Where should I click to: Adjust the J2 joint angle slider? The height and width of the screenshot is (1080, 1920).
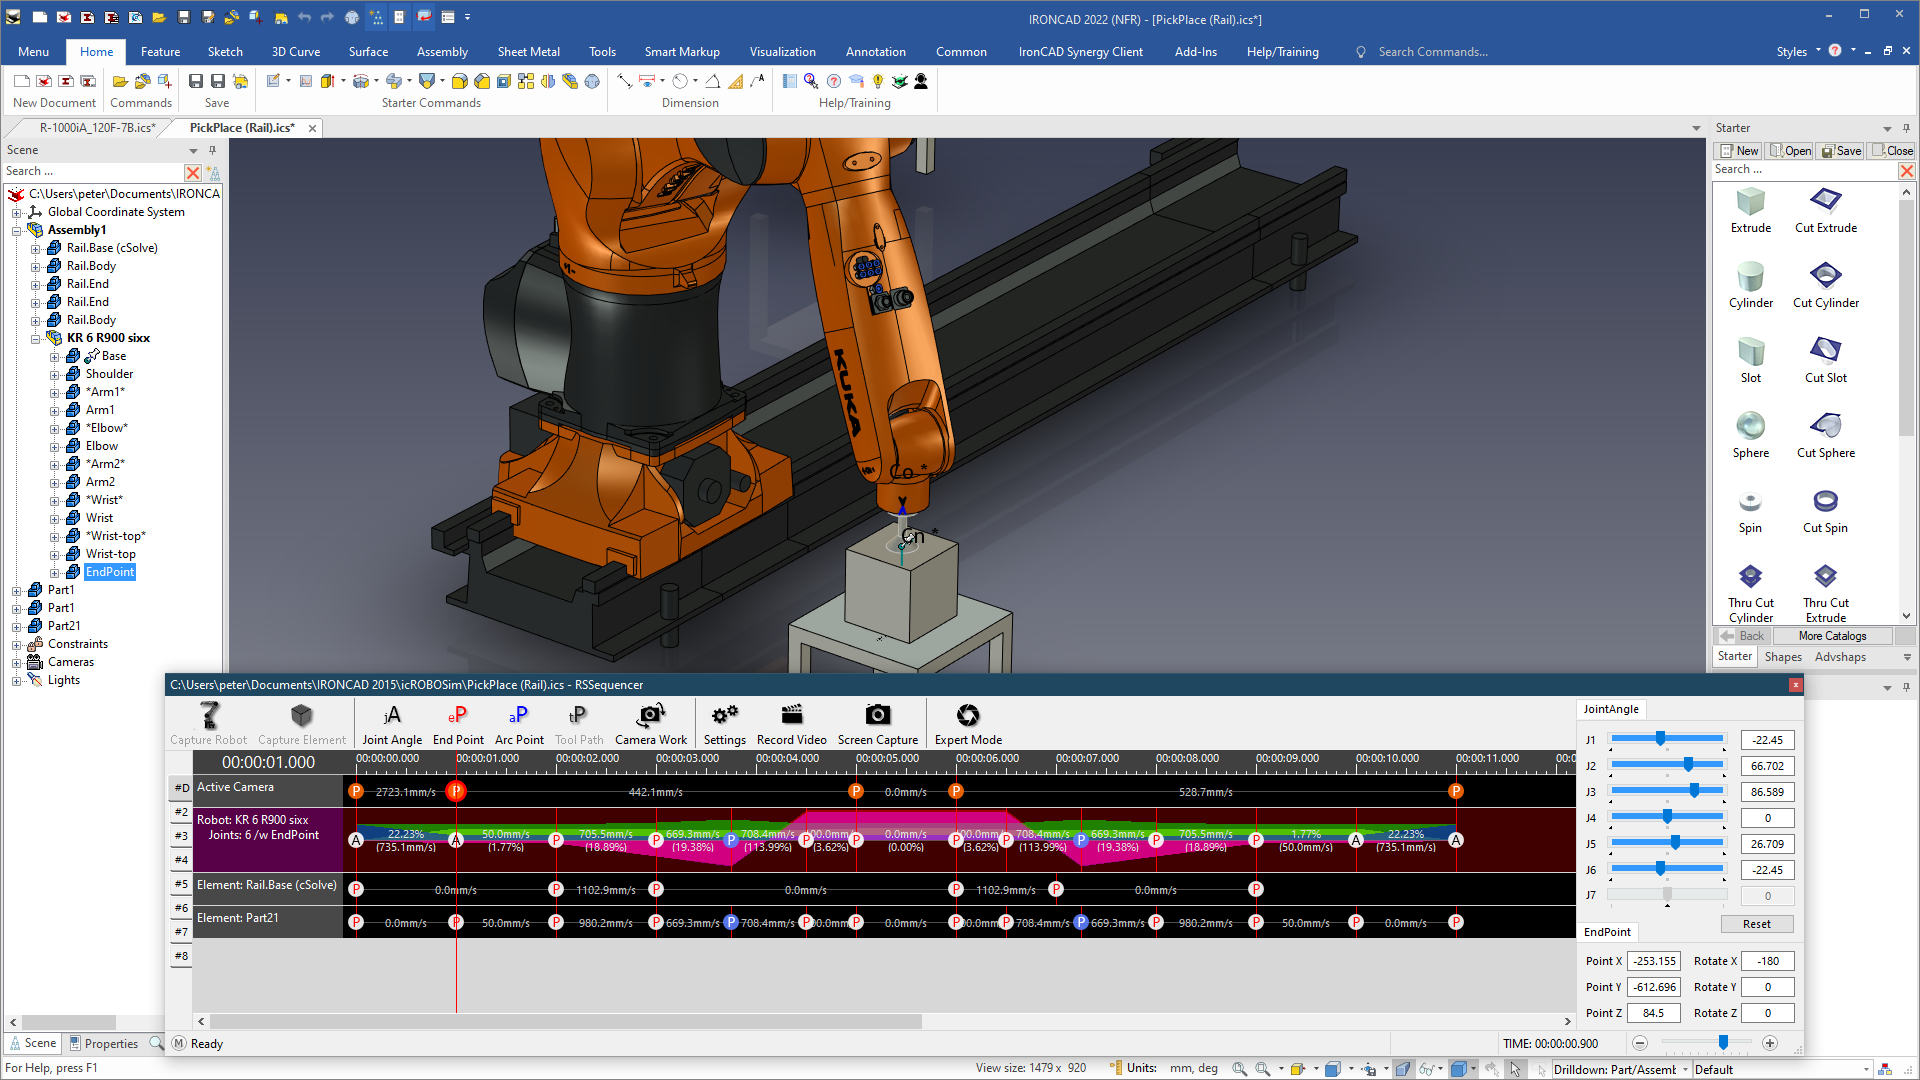(1688, 766)
